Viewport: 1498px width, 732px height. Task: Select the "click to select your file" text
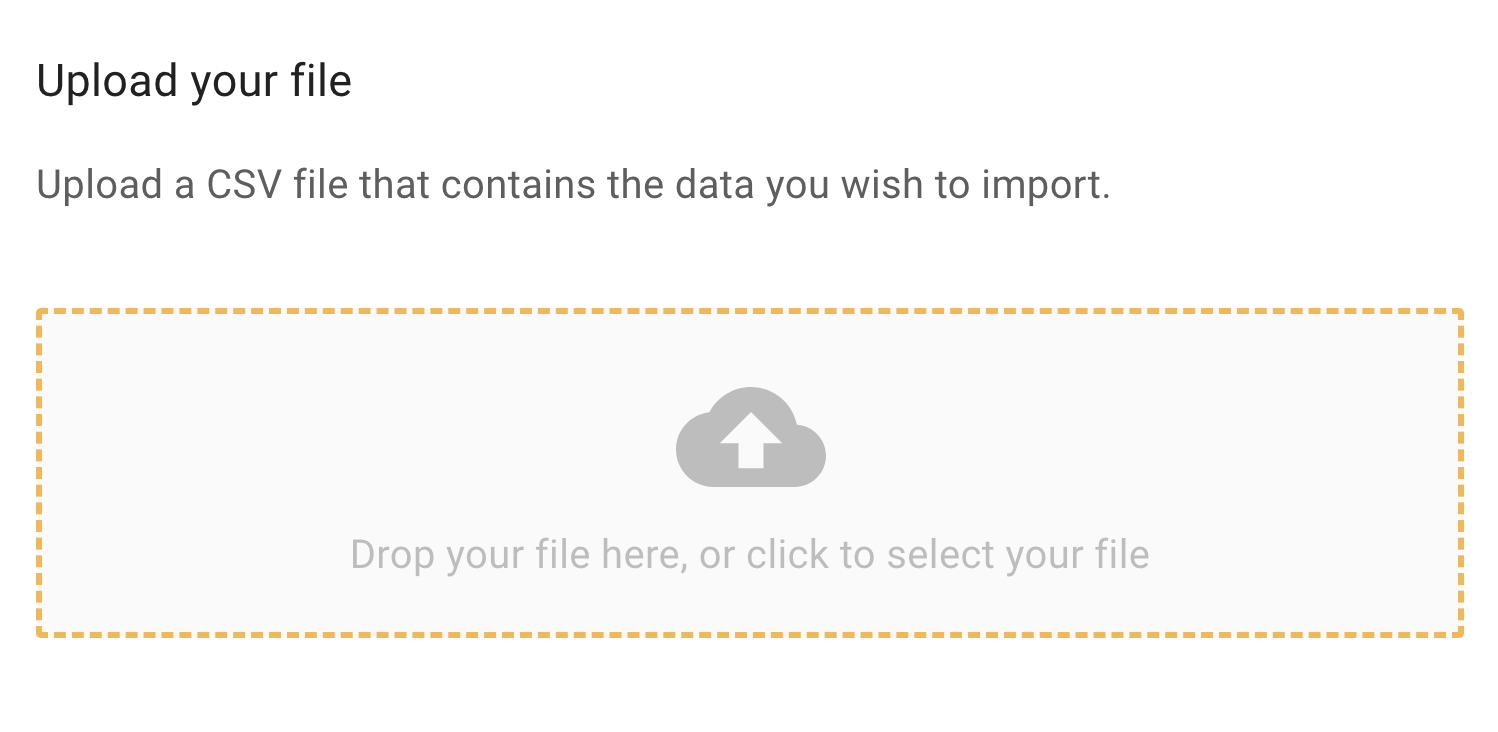click(x=947, y=554)
